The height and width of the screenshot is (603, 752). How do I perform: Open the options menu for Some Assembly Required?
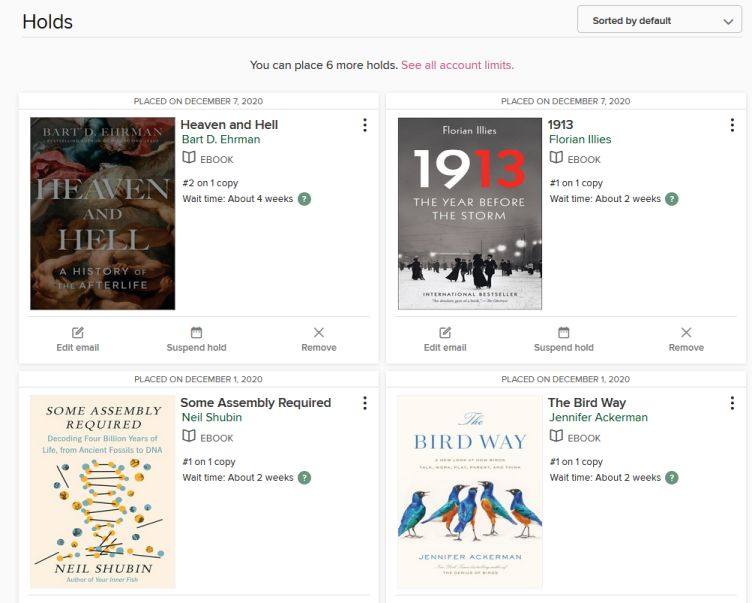coord(365,403)
